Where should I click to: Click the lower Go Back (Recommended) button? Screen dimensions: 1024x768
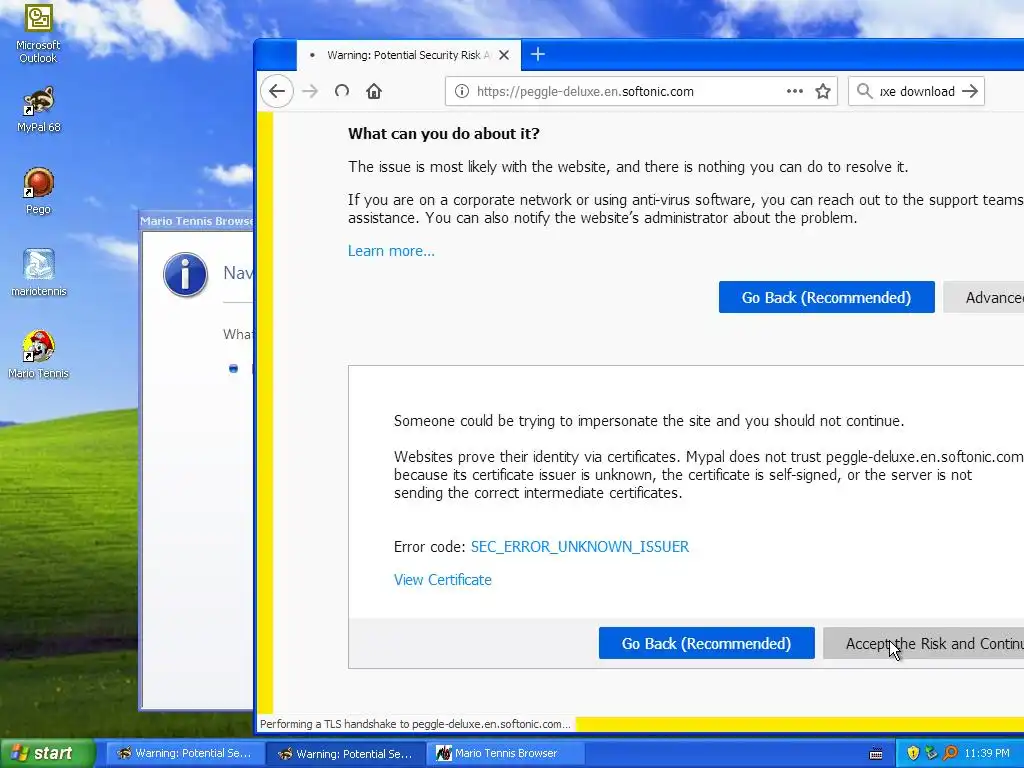point(706,643)
